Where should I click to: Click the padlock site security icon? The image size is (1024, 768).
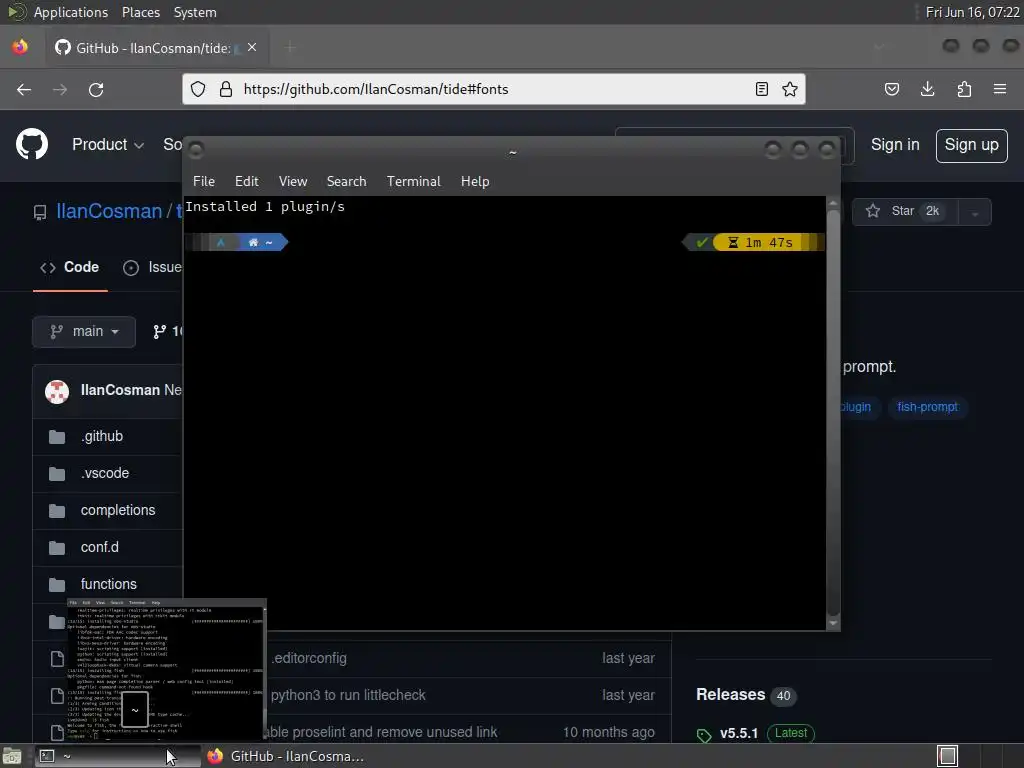pyautogui.click(x=226, y=89)
